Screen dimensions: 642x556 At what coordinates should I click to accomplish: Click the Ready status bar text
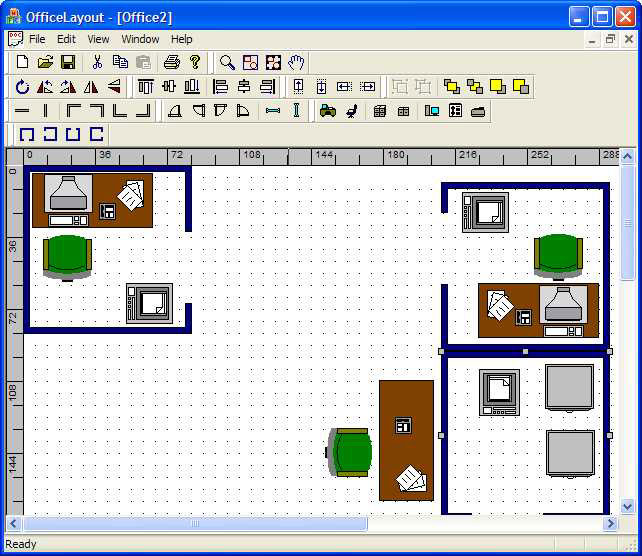(x=21, y=544)
